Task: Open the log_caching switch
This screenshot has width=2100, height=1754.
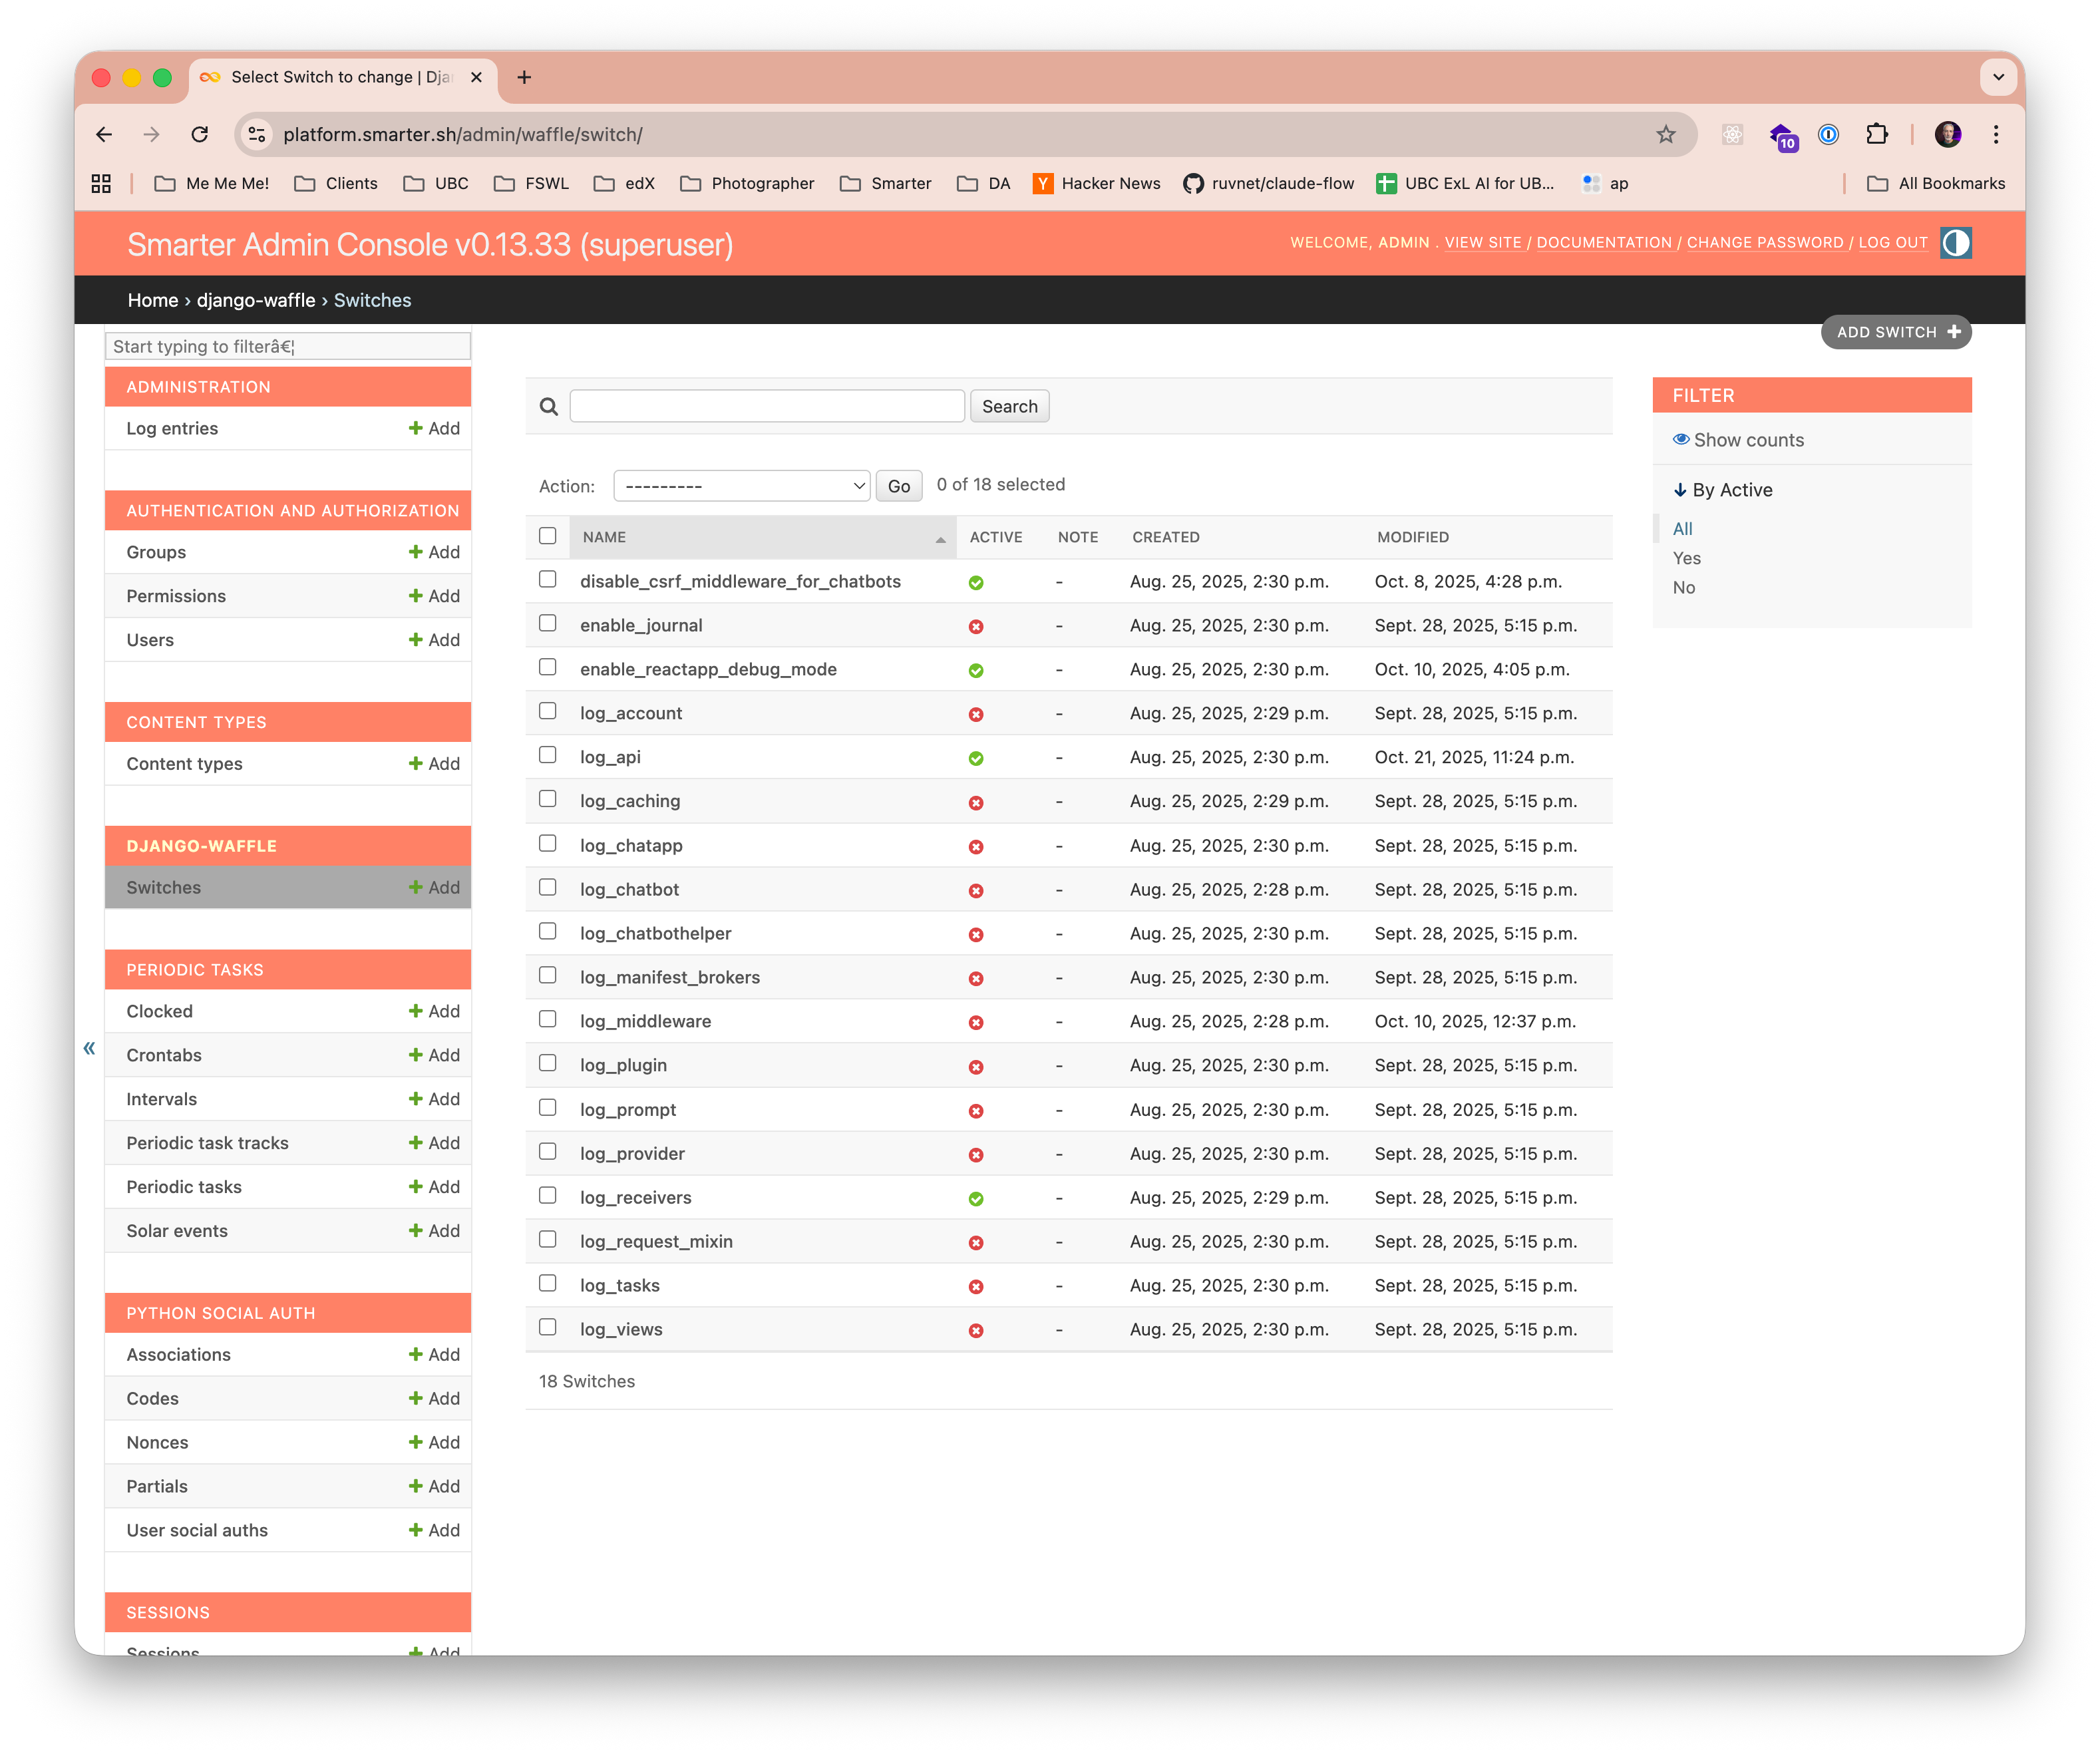Action: (x=630, y=801)
